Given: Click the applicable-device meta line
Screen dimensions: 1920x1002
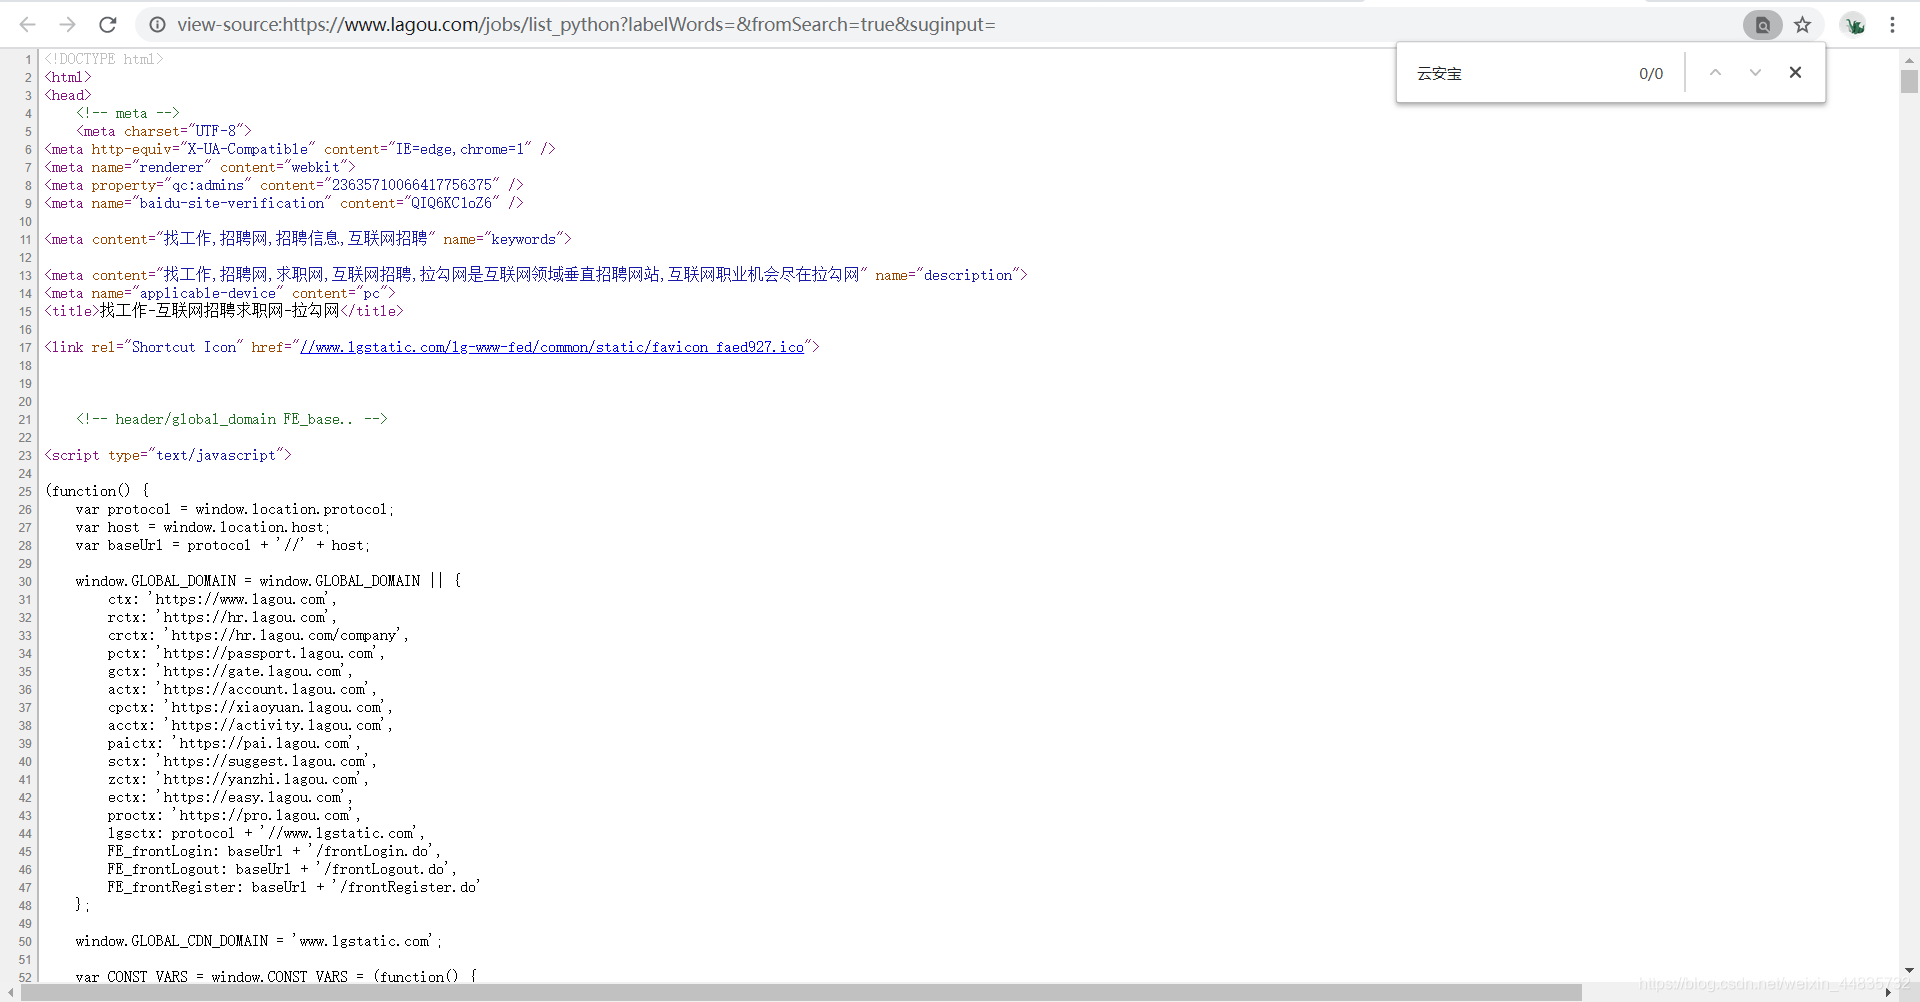Looking at the screenshot, I should (x=220, y=293).
